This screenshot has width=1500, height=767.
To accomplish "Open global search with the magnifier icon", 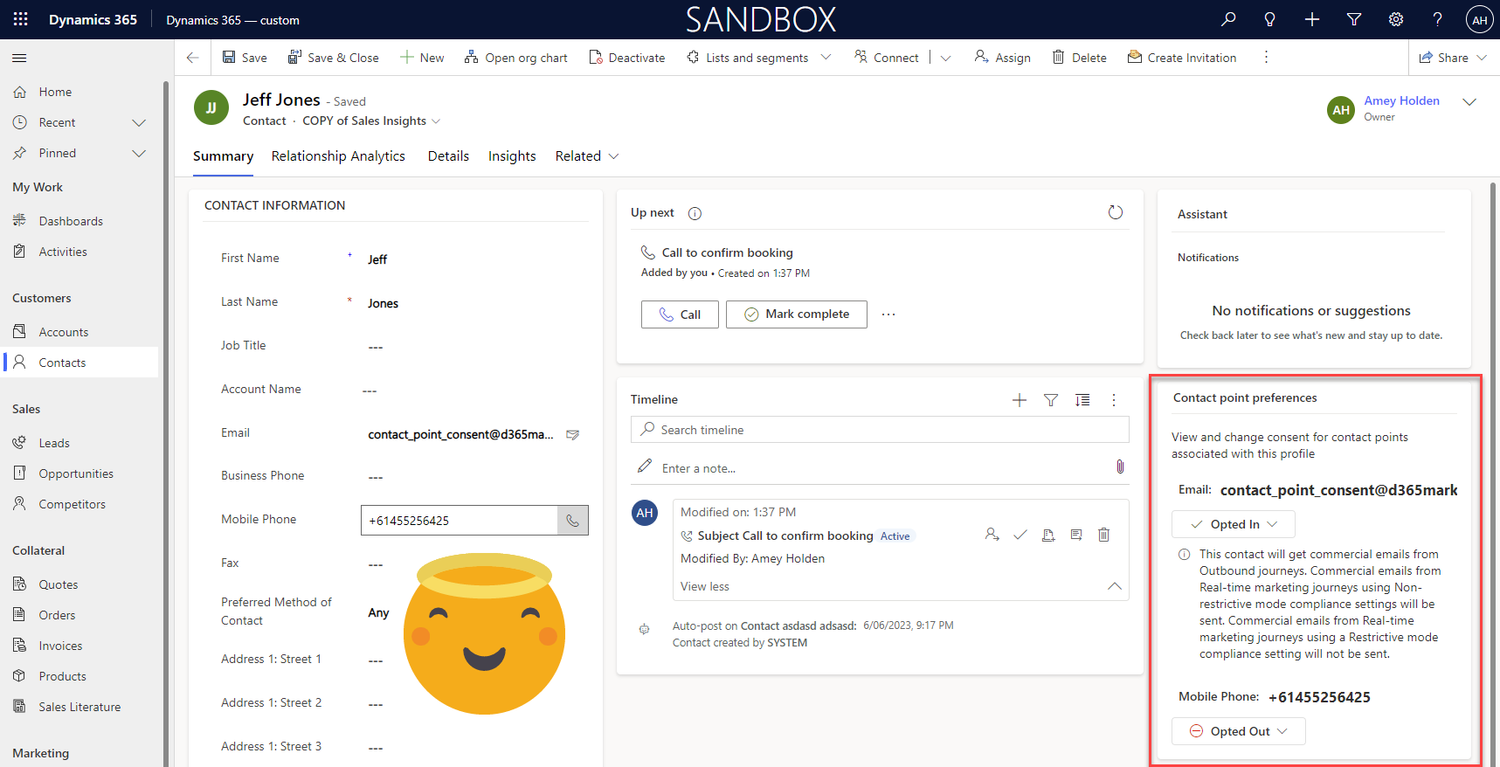I will click(x=1228, y=19).
